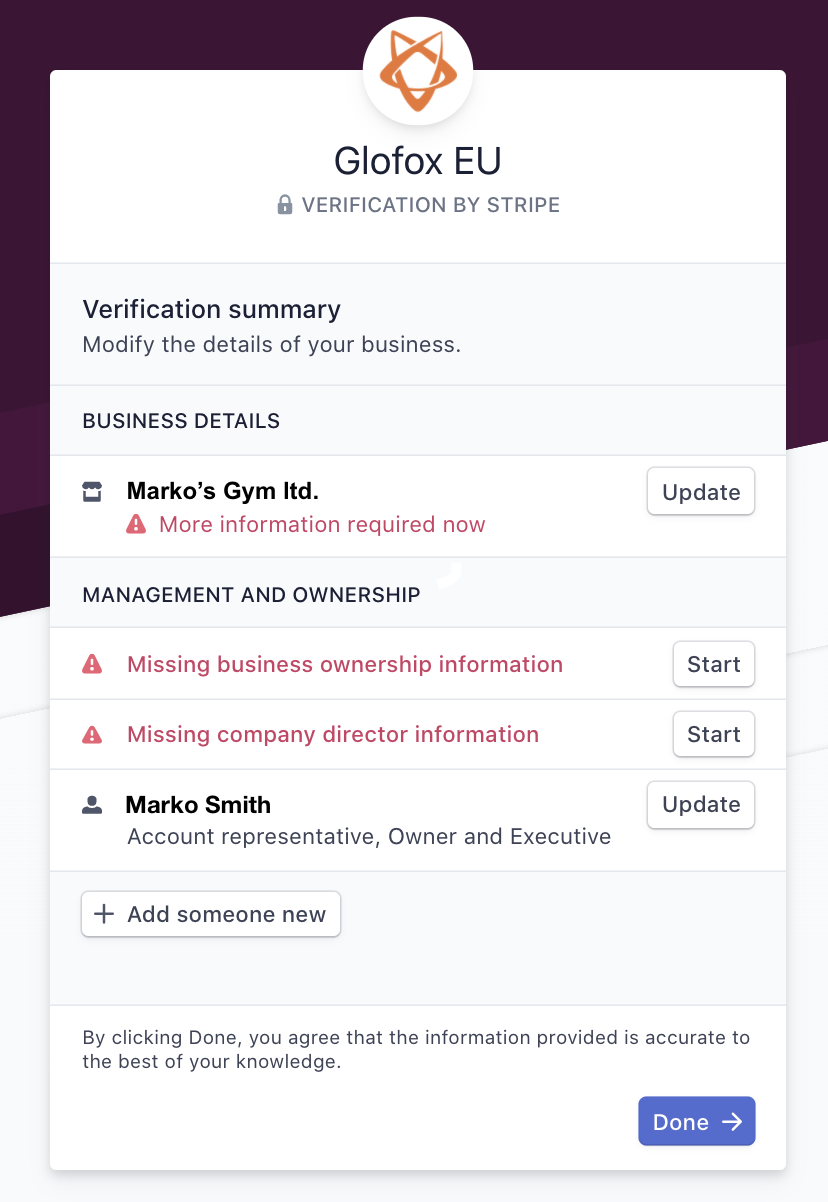
Task: Click the lock icon beside Verification by Stripe
Action: (x=285, y=205)
